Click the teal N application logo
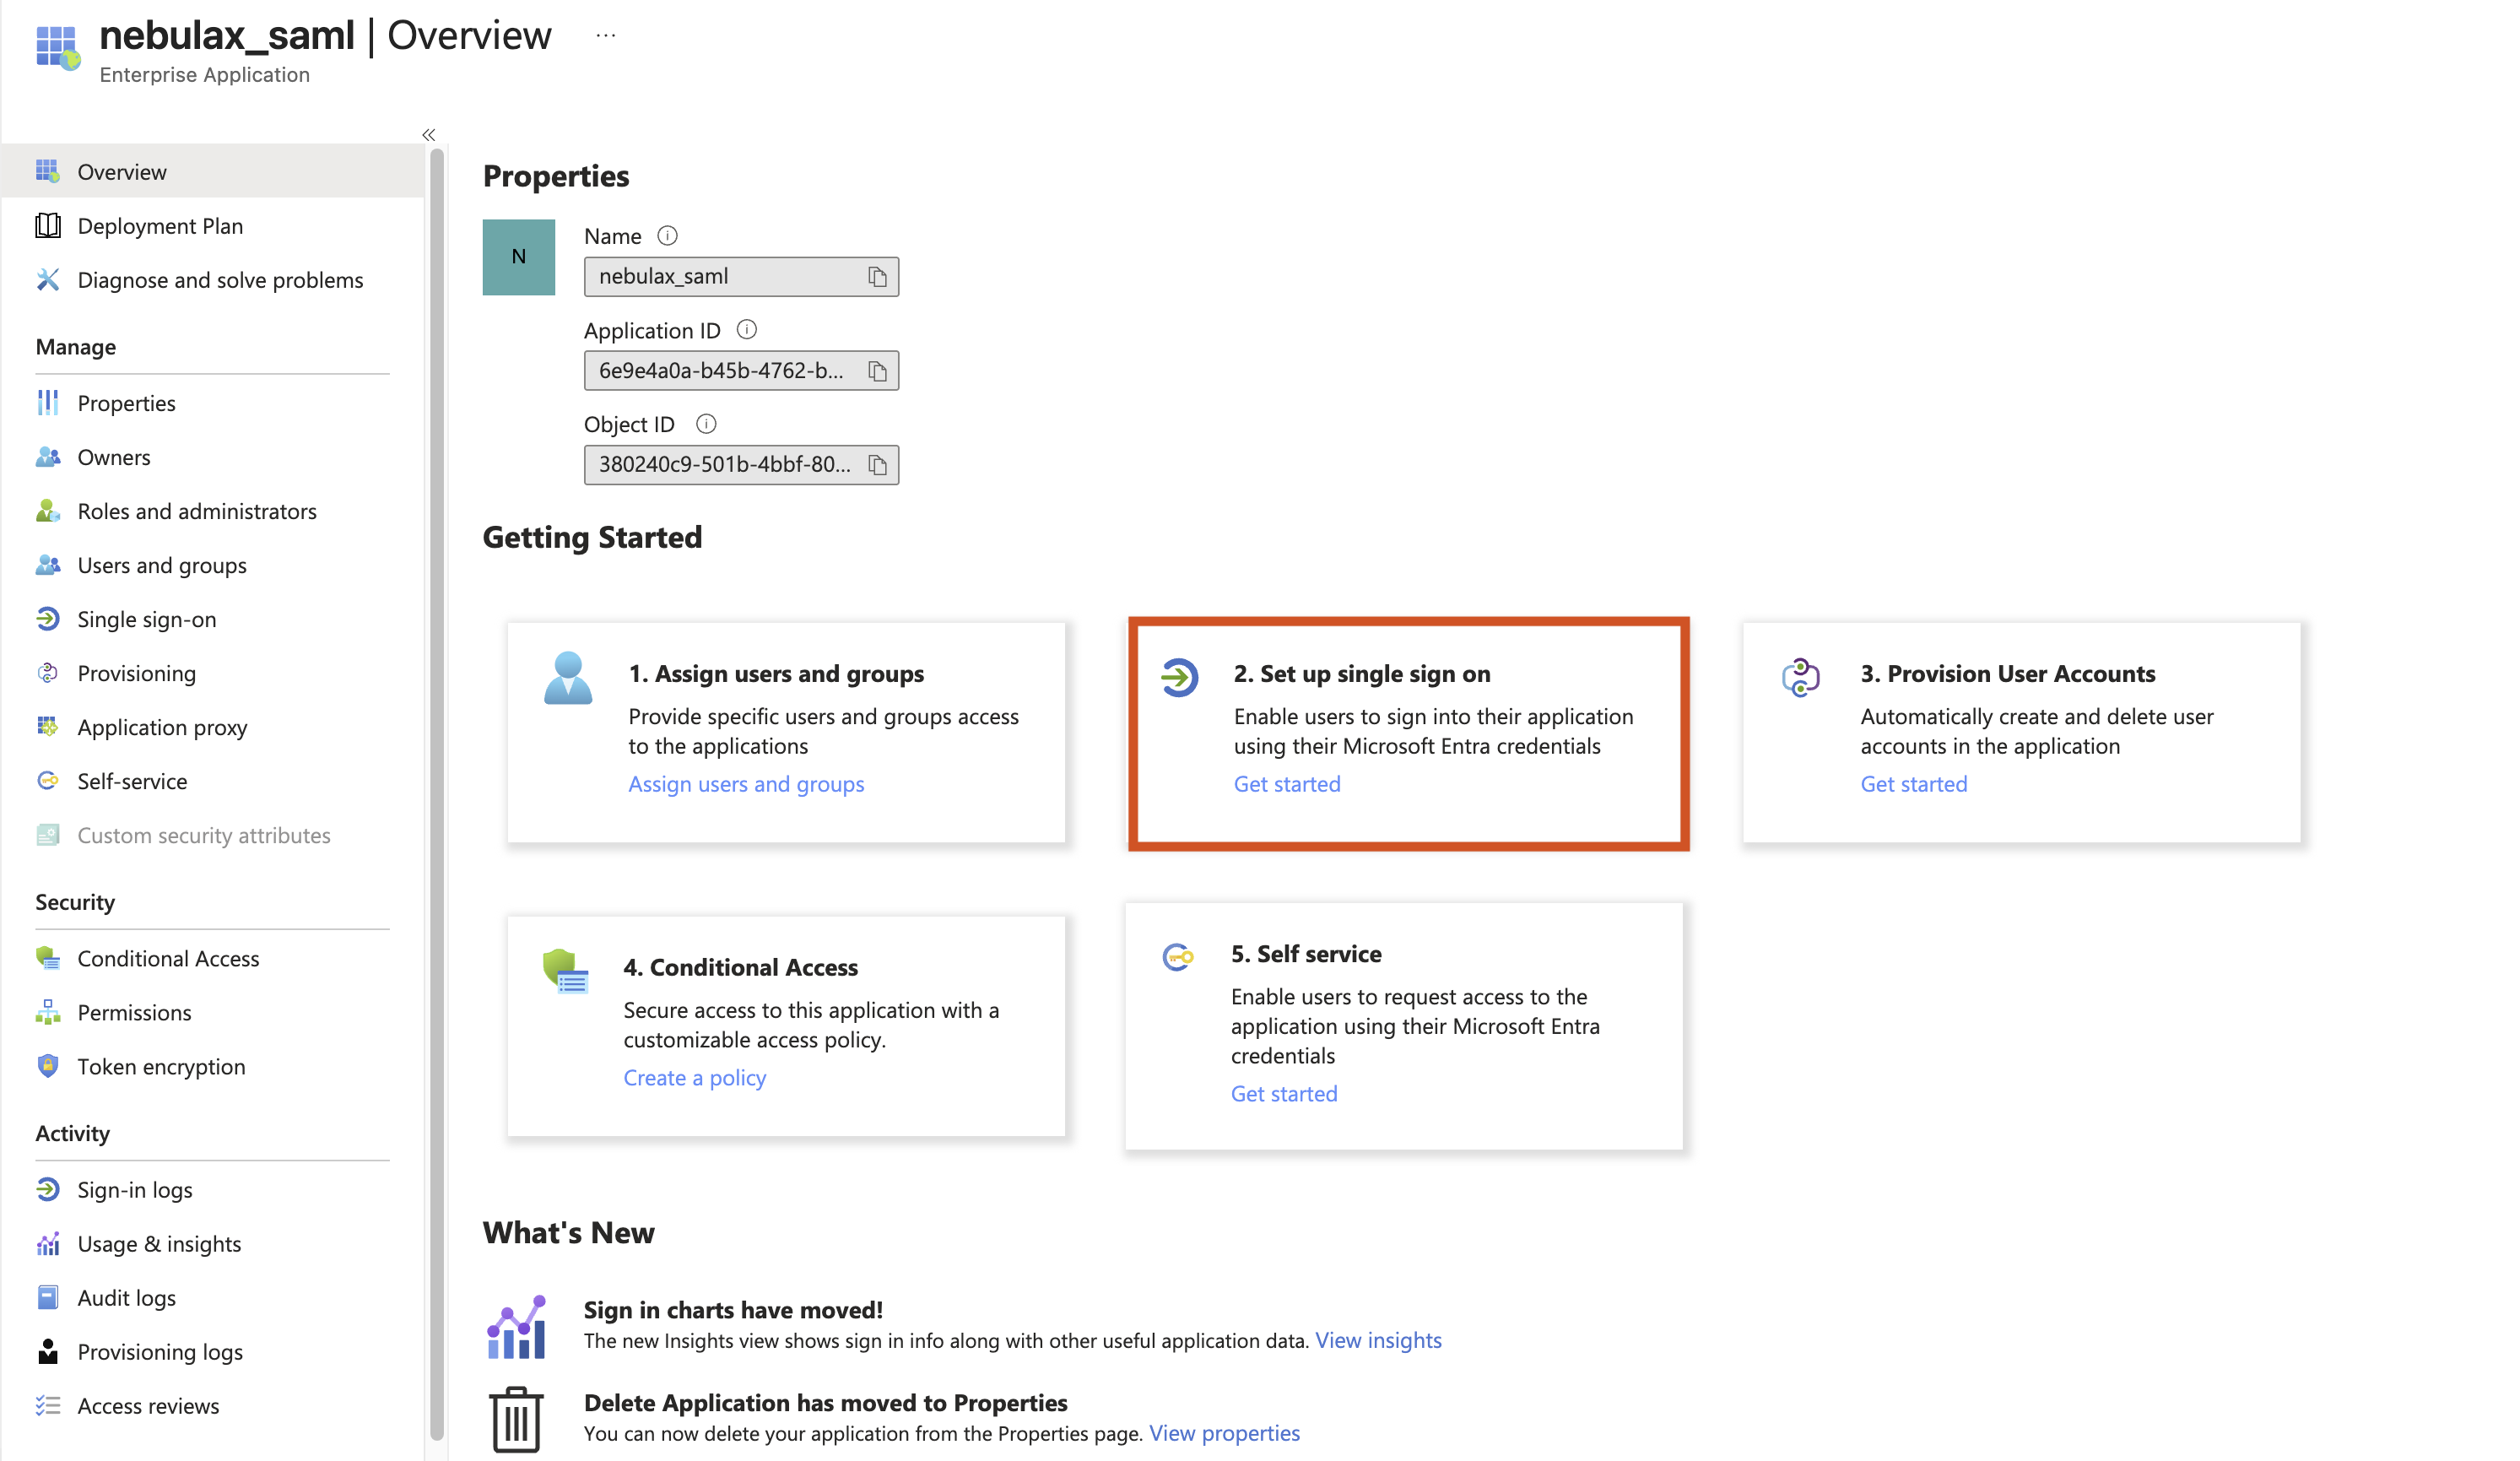The image size is (2520, 1461). point(518,257)
